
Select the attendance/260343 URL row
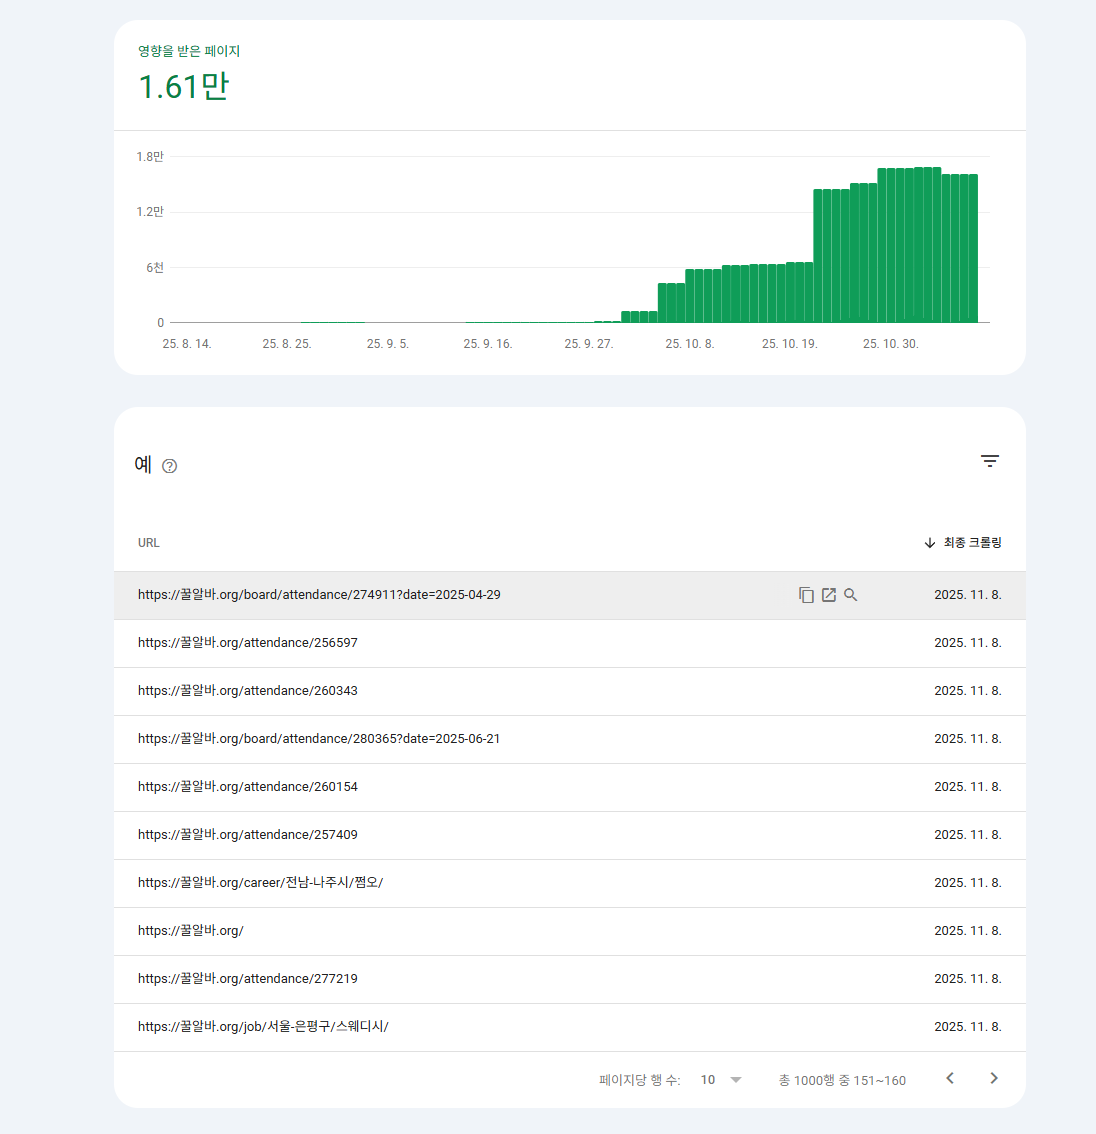[248, 691]
